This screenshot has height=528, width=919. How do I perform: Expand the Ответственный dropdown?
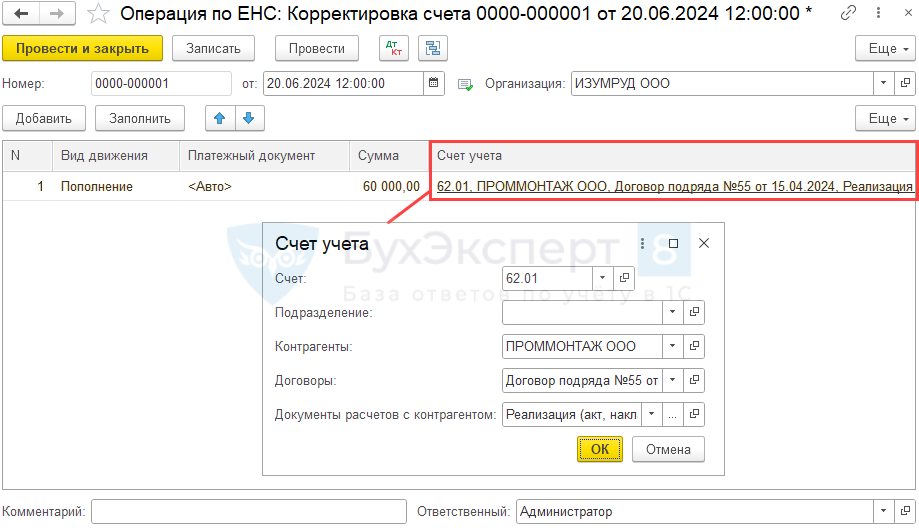coord(883,511)
